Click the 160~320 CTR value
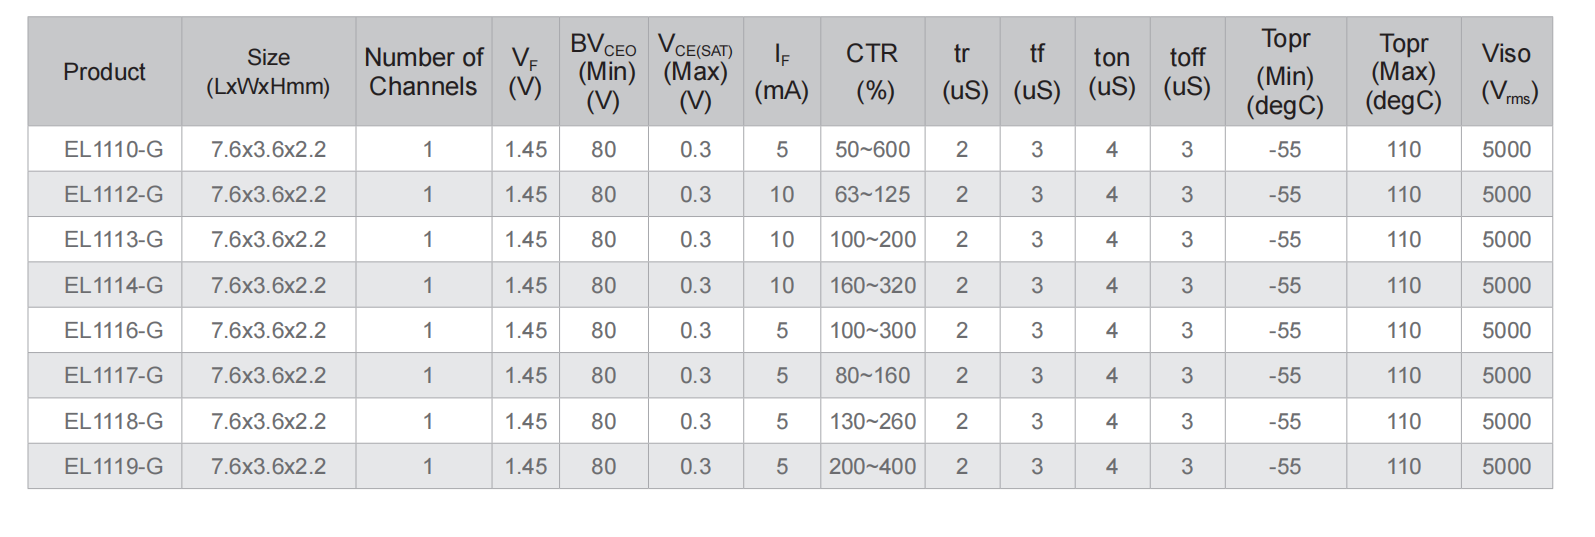 point(872,286)
